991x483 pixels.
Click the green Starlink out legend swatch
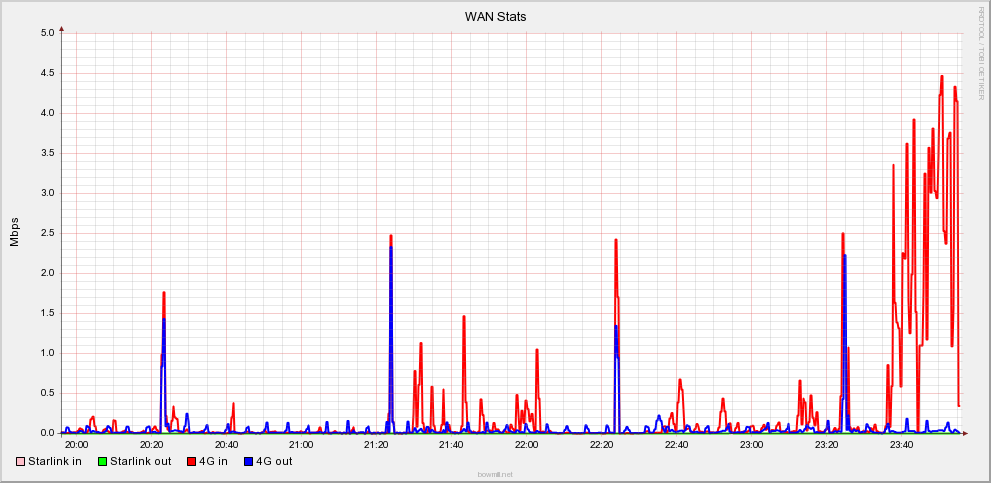coord(102,461)
